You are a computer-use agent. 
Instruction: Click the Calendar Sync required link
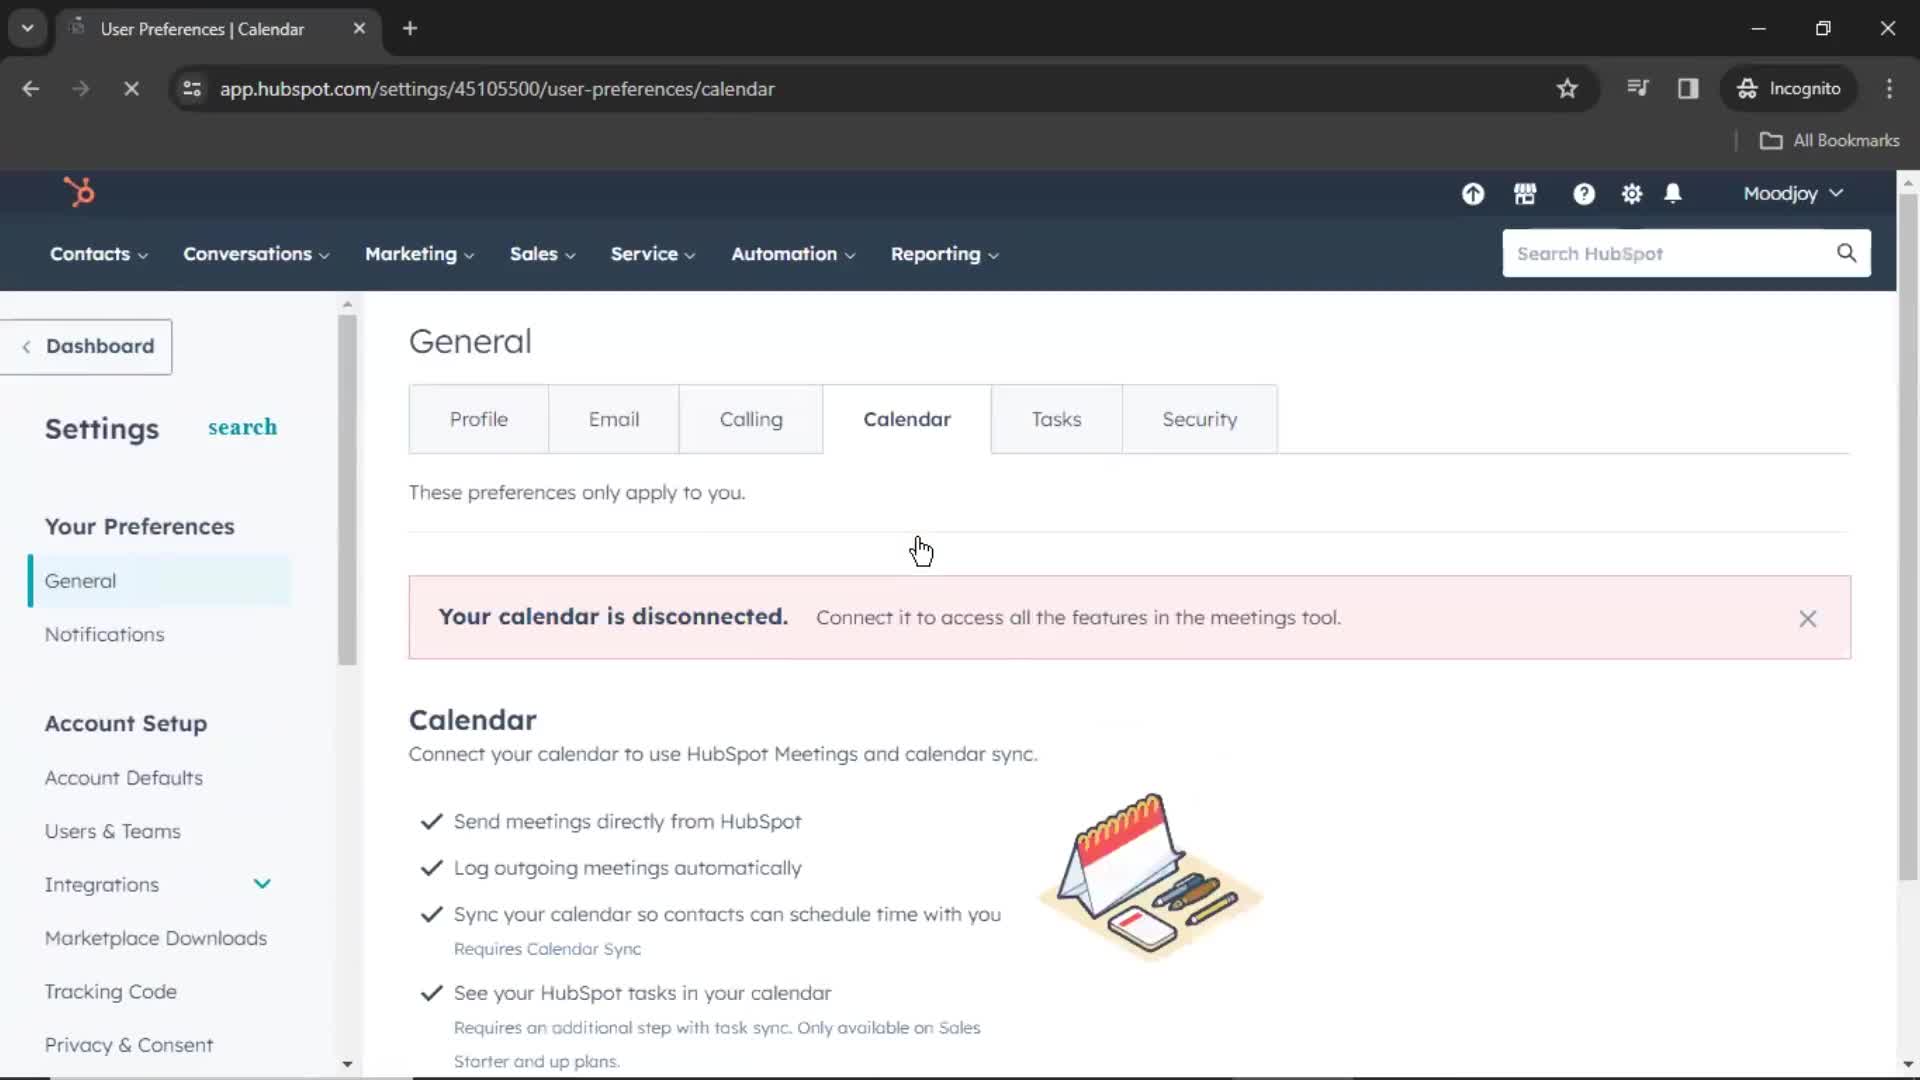click(x=547, y=948)
